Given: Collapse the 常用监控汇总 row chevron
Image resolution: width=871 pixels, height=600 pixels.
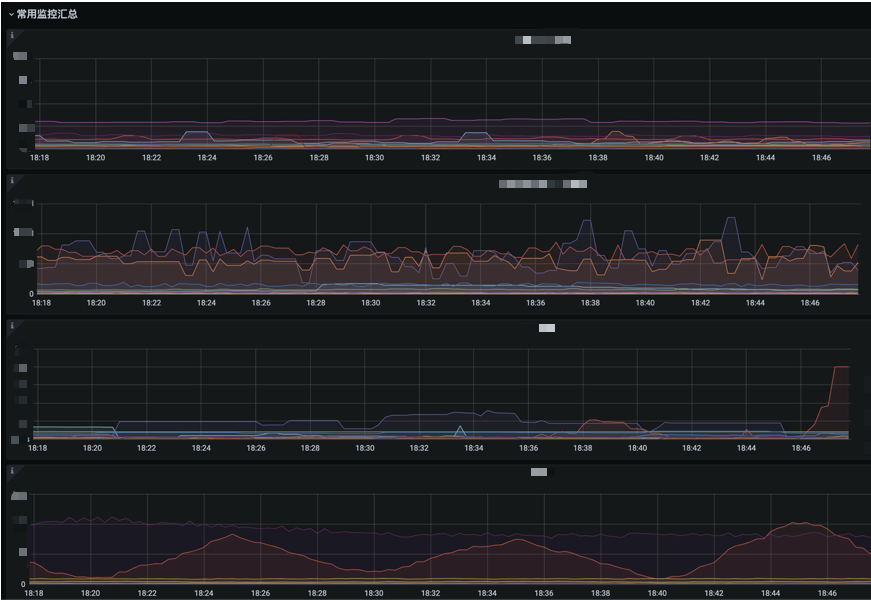Looking at the screenshot, I should (11, 15).
